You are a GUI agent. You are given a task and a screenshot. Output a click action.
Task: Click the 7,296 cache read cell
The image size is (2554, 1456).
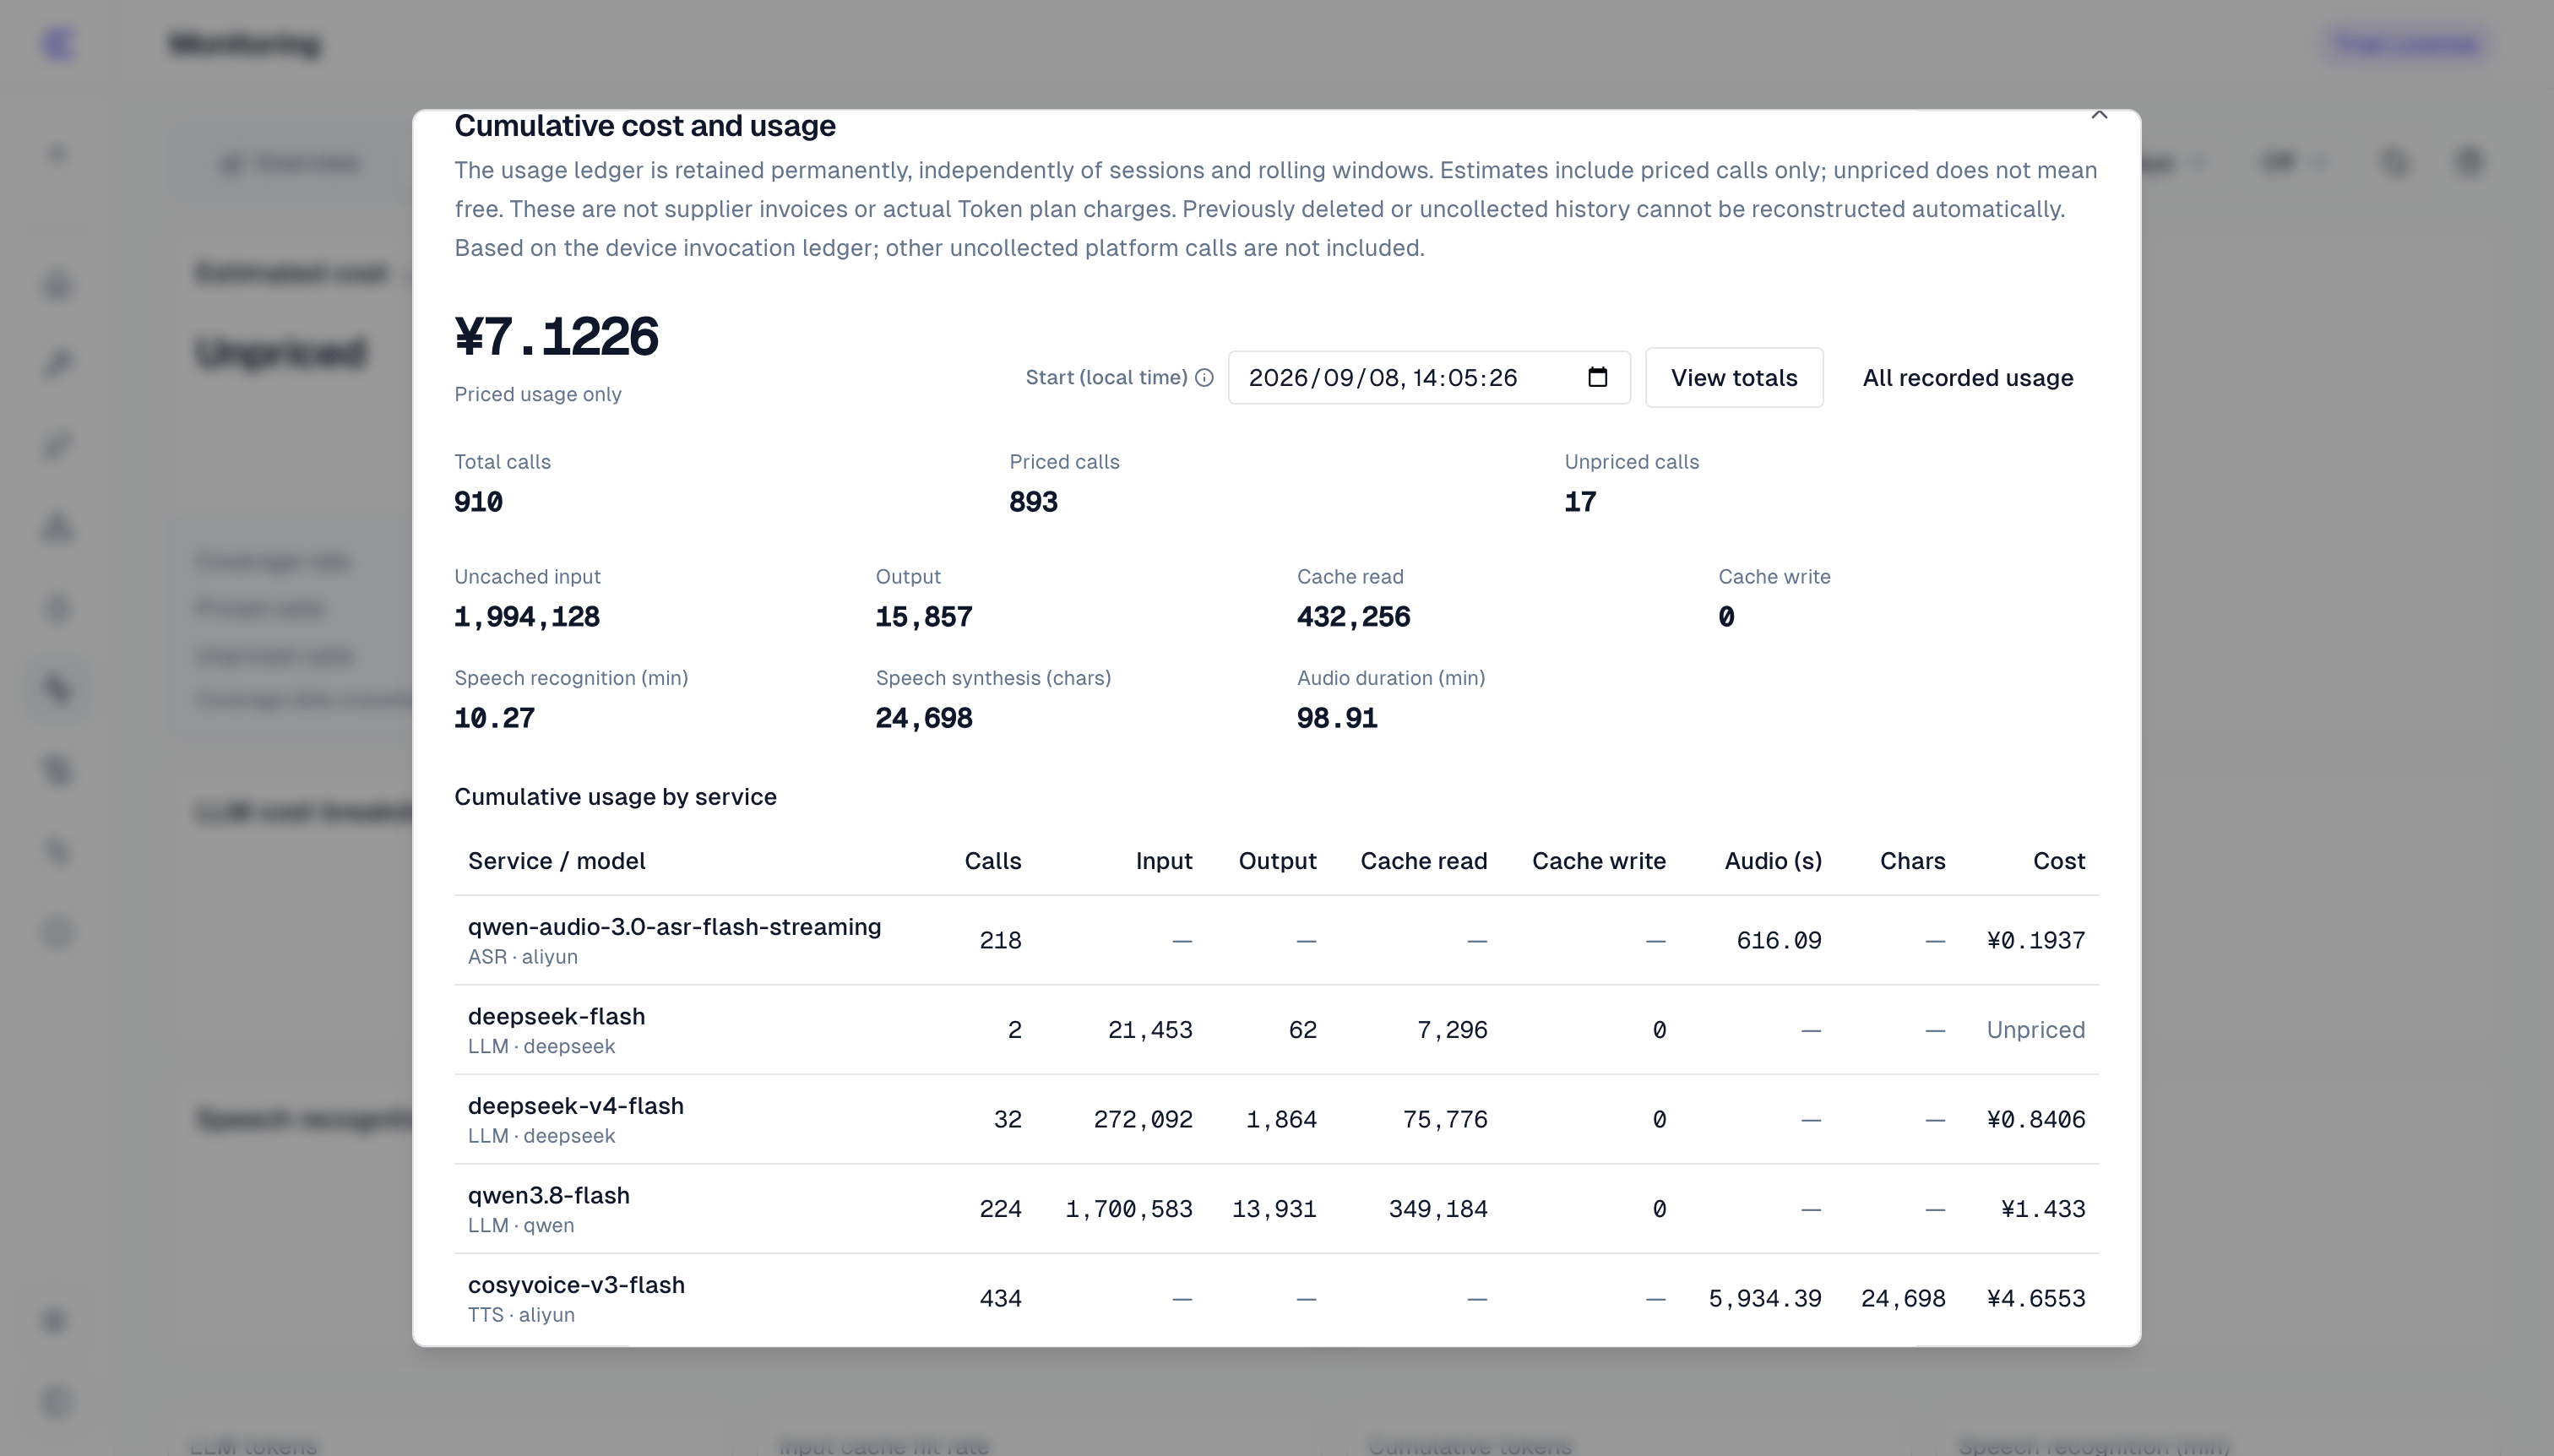[x=1451, y=1030]
